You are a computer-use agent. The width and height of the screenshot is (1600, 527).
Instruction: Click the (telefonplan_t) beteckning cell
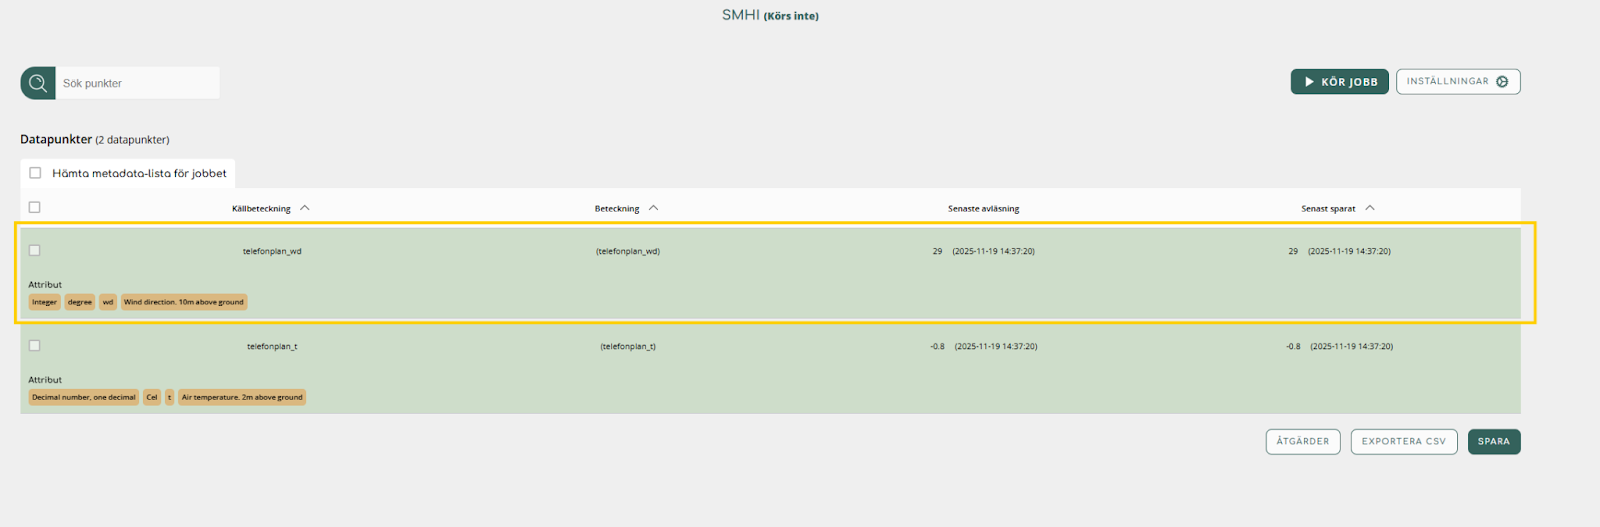(x=628, y=347)
